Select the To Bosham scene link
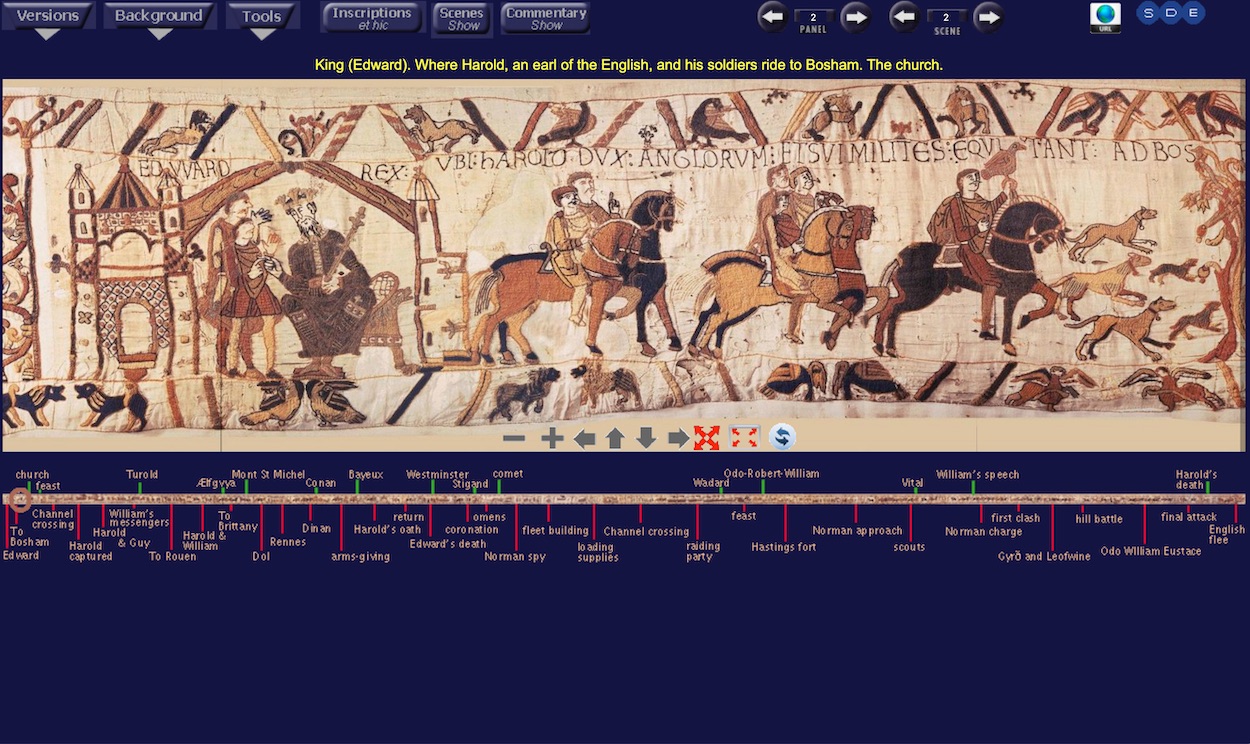Viewport: 1250px width, 744px height. point(29,537)
